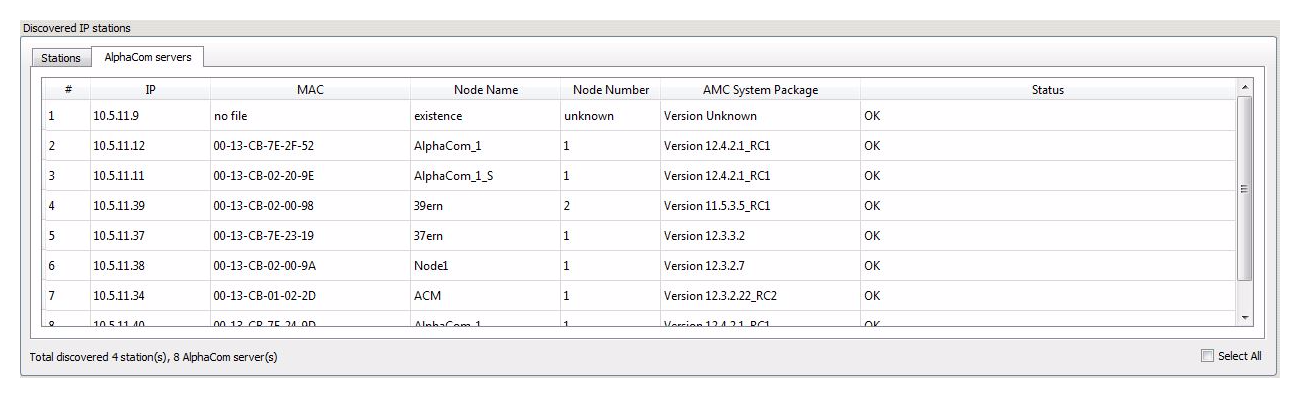
Task: Click MAC 00-13-CB-02-20-9E
Action: click(x=311, y=176)
